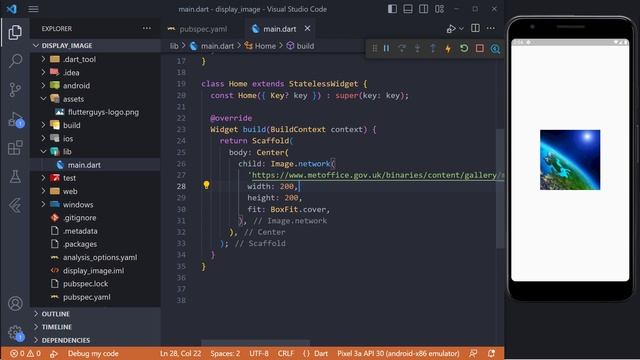This screenshot has width=640, height=360.
Task: Click the lib breadcrumb item
Action: [x=174, y=46]
